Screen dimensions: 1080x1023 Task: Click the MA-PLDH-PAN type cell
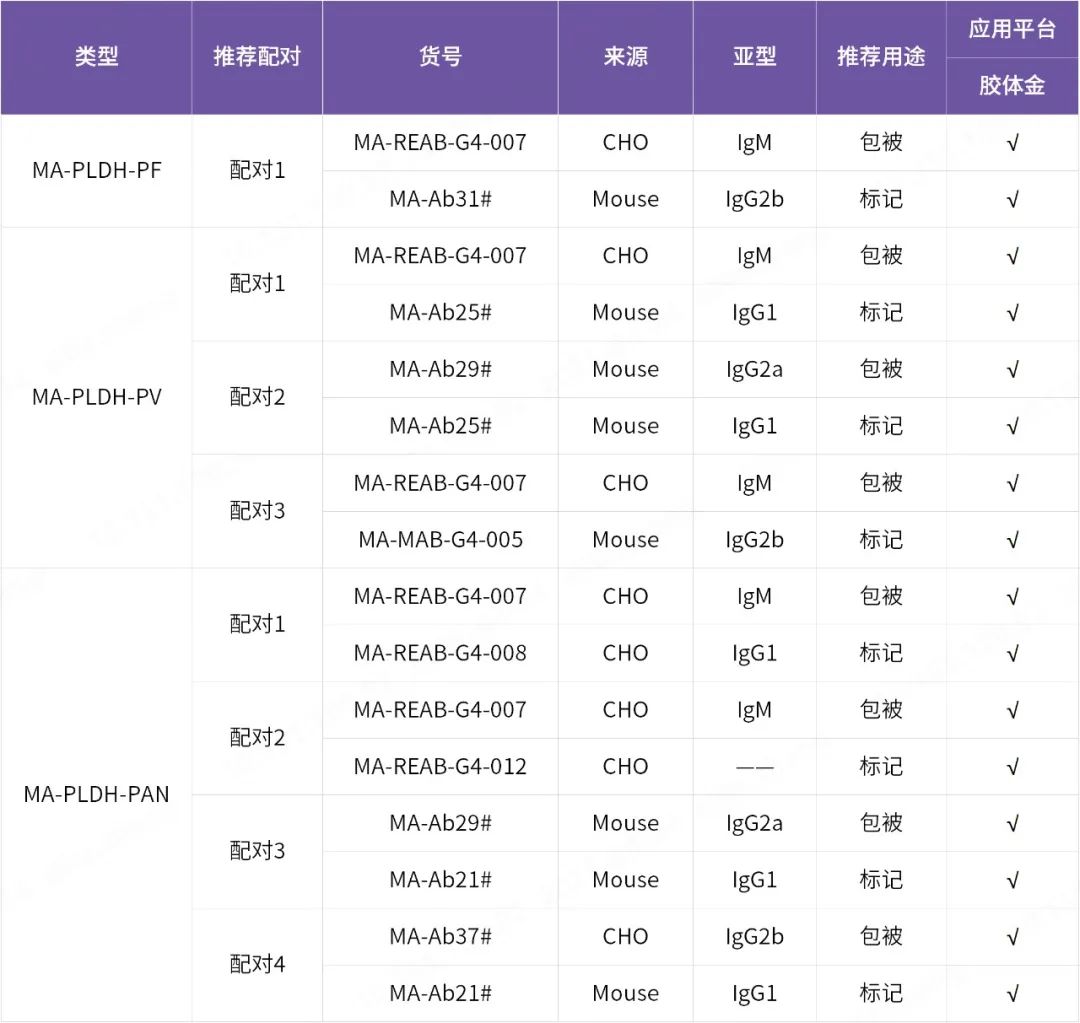click(96, 795)
